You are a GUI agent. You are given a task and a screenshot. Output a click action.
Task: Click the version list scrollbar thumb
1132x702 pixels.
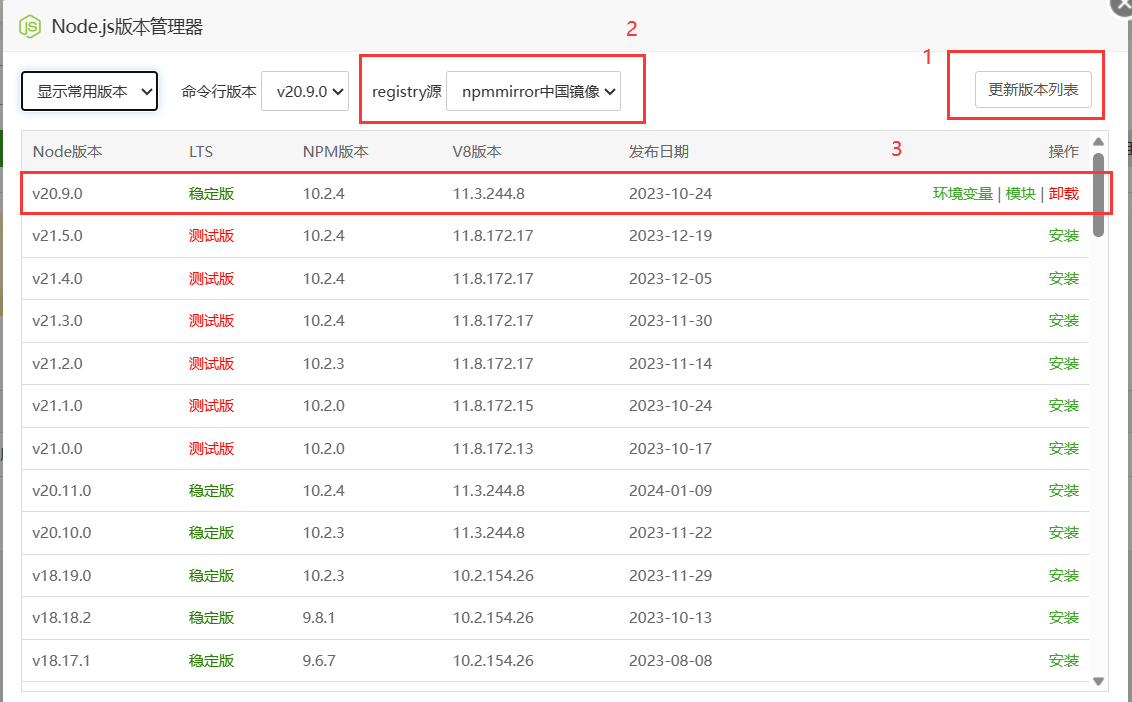1099,193
